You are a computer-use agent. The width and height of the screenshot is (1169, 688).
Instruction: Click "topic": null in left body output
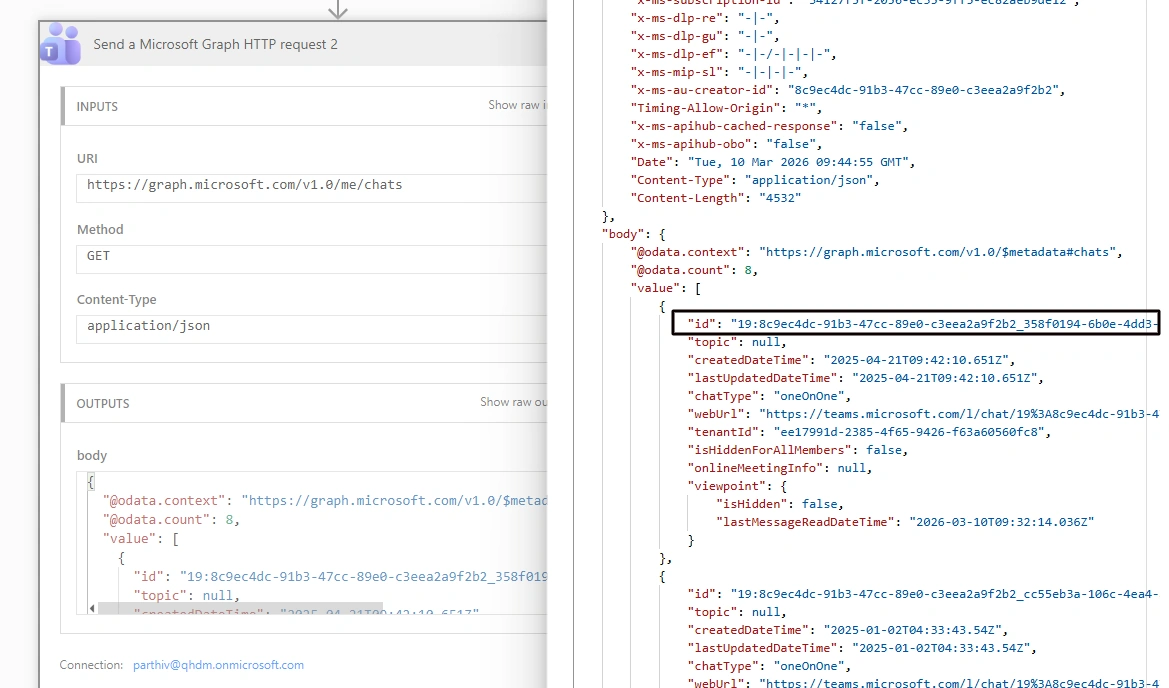click(186, 596)
